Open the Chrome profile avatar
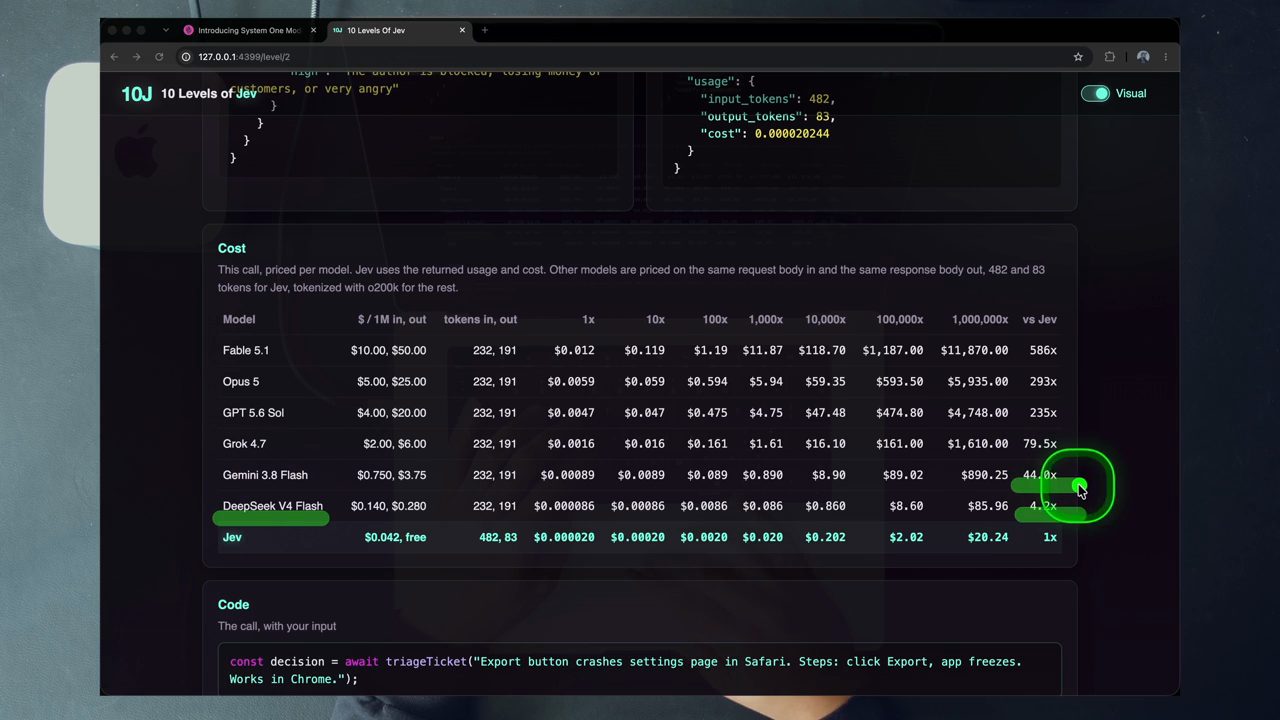The height and width of the screenshot is (720, 1280). point(1143,57)
